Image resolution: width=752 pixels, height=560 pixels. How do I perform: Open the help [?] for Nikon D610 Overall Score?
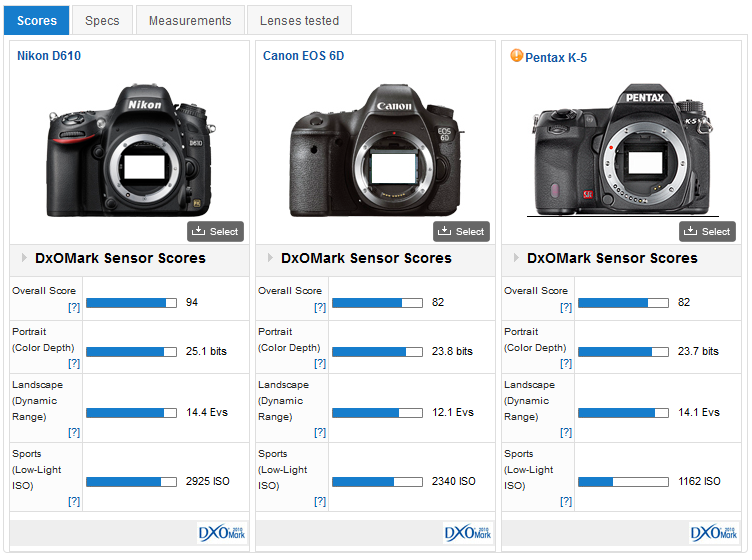click(x=74, y=308)
